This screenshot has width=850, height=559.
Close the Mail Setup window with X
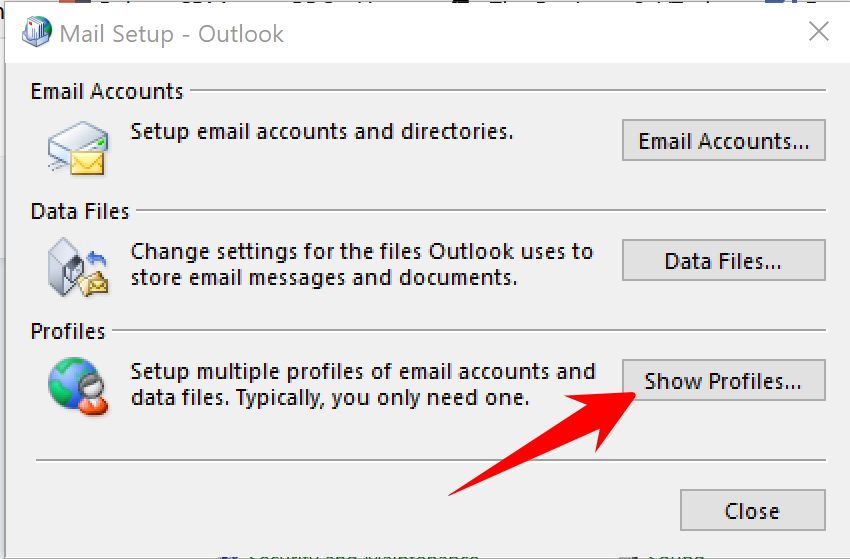point(819,31)
